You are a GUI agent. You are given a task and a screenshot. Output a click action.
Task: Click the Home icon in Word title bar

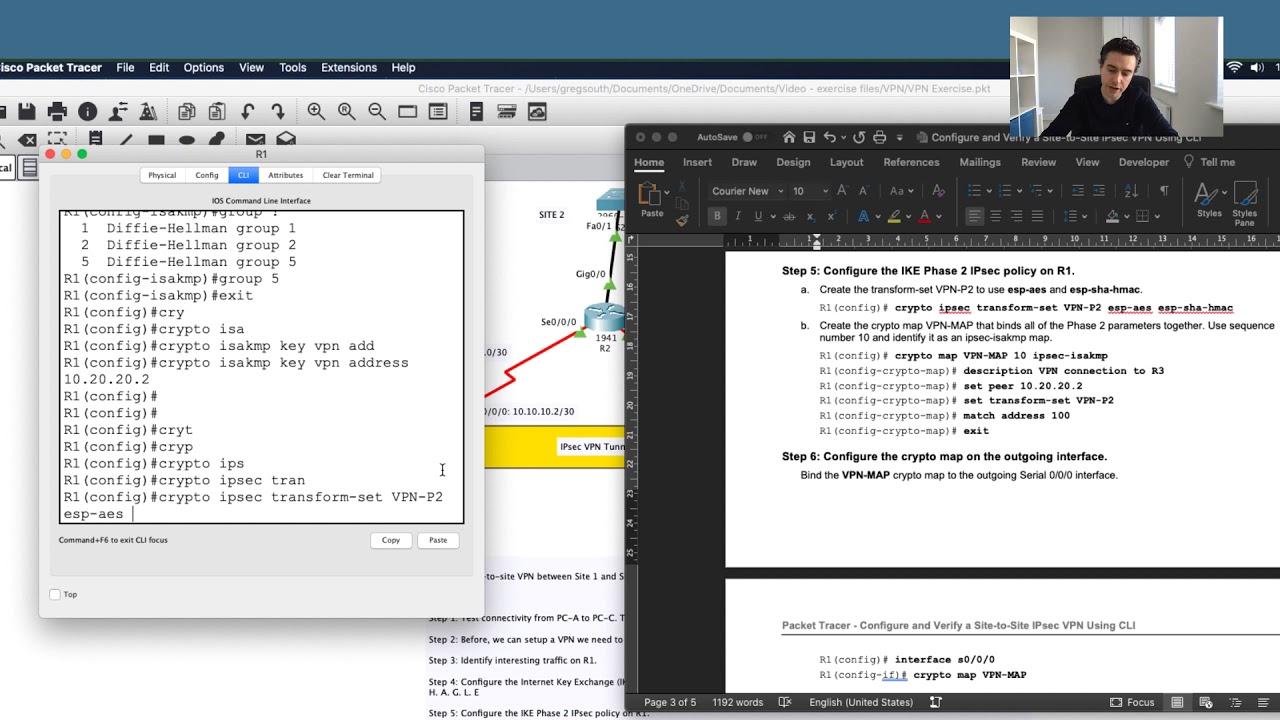[x=789, y=137]
